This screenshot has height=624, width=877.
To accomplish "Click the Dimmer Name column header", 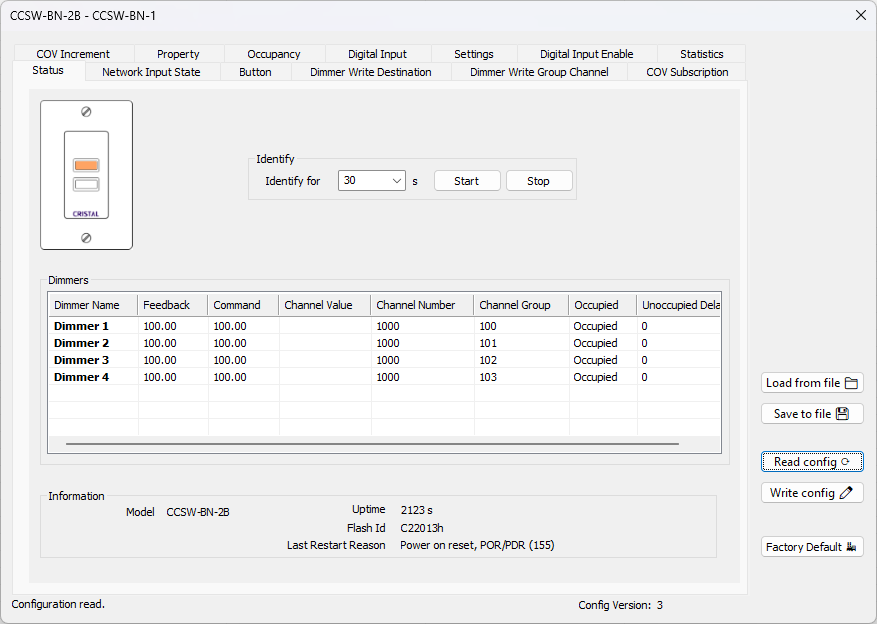I will point(93,305).
